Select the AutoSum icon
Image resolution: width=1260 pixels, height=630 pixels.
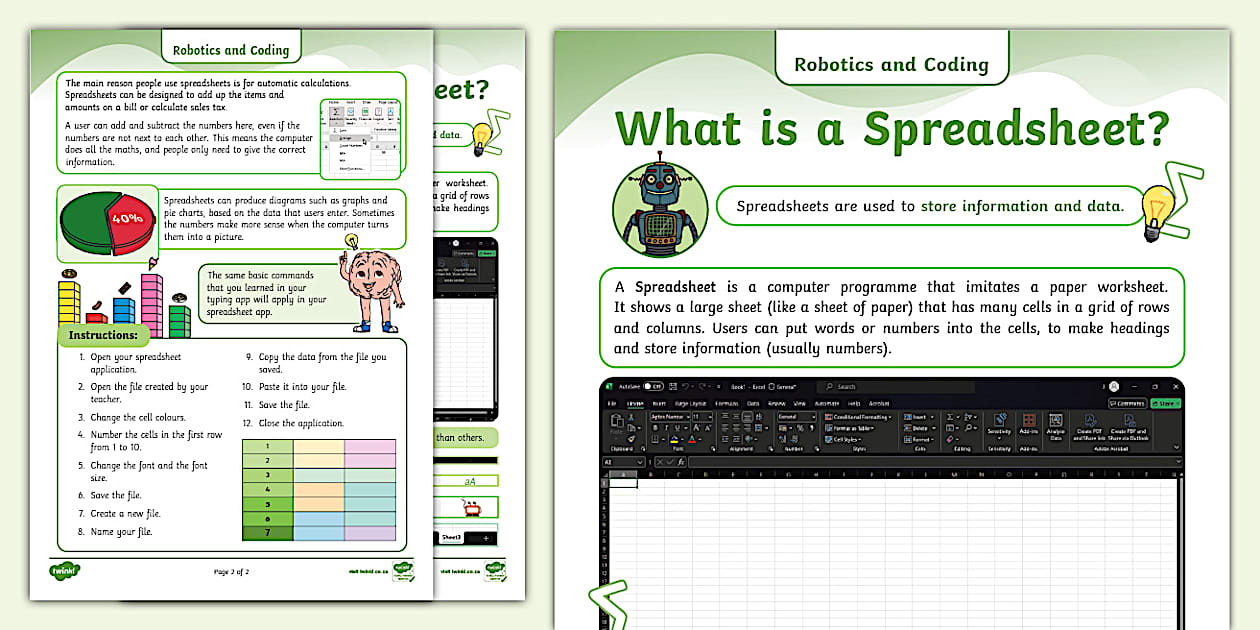(x=950, y=417)
